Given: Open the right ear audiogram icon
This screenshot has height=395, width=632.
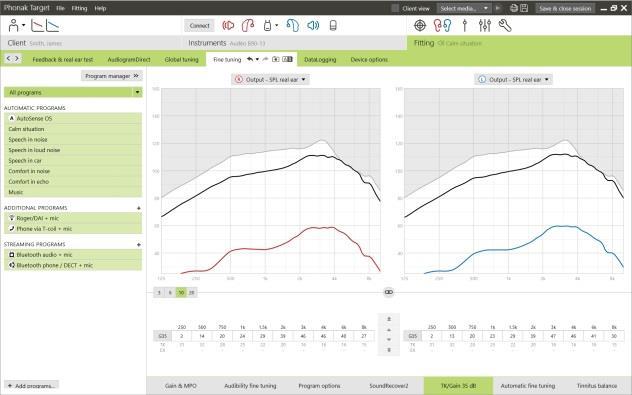Looking at the screenshot, I should (37, 25).
